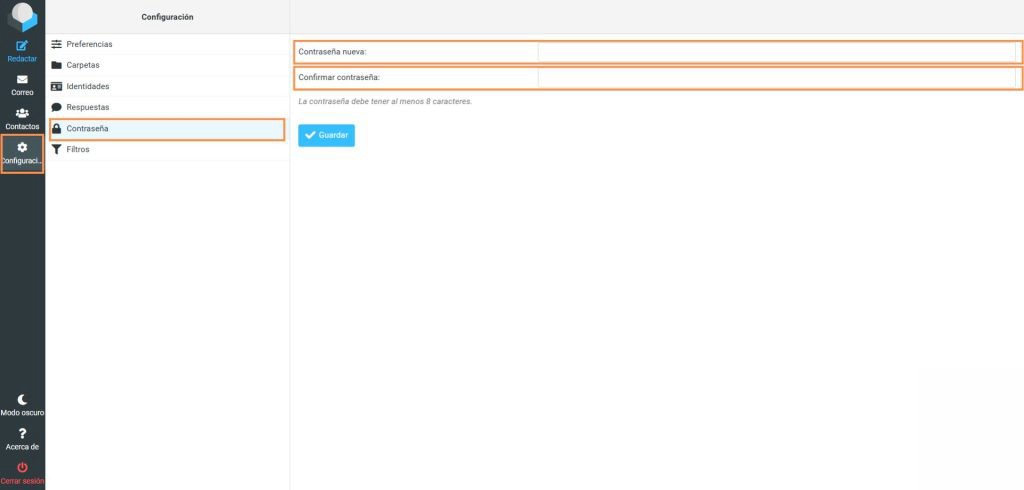Image resolution: width=1024 pixels, height=490 pixels.
Task: Click the Roundcube logo at top left
Action: (22, 17)
